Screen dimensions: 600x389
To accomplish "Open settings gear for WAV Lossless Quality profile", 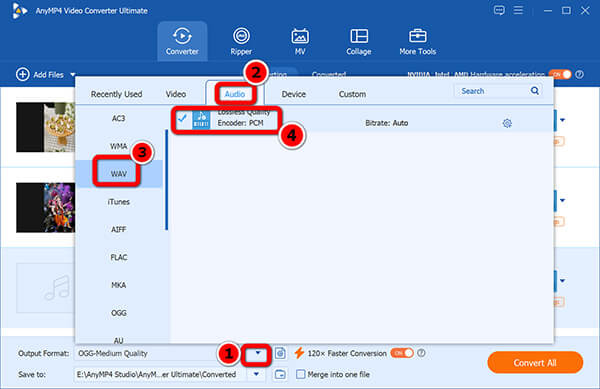I will point(507,123).
